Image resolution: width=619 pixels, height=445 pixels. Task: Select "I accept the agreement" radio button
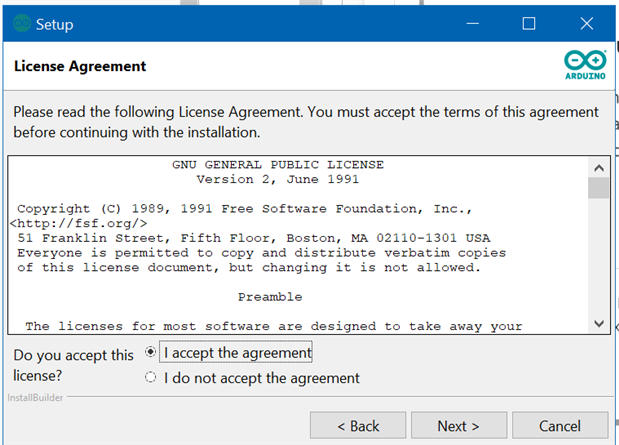[x=151, y=352]
